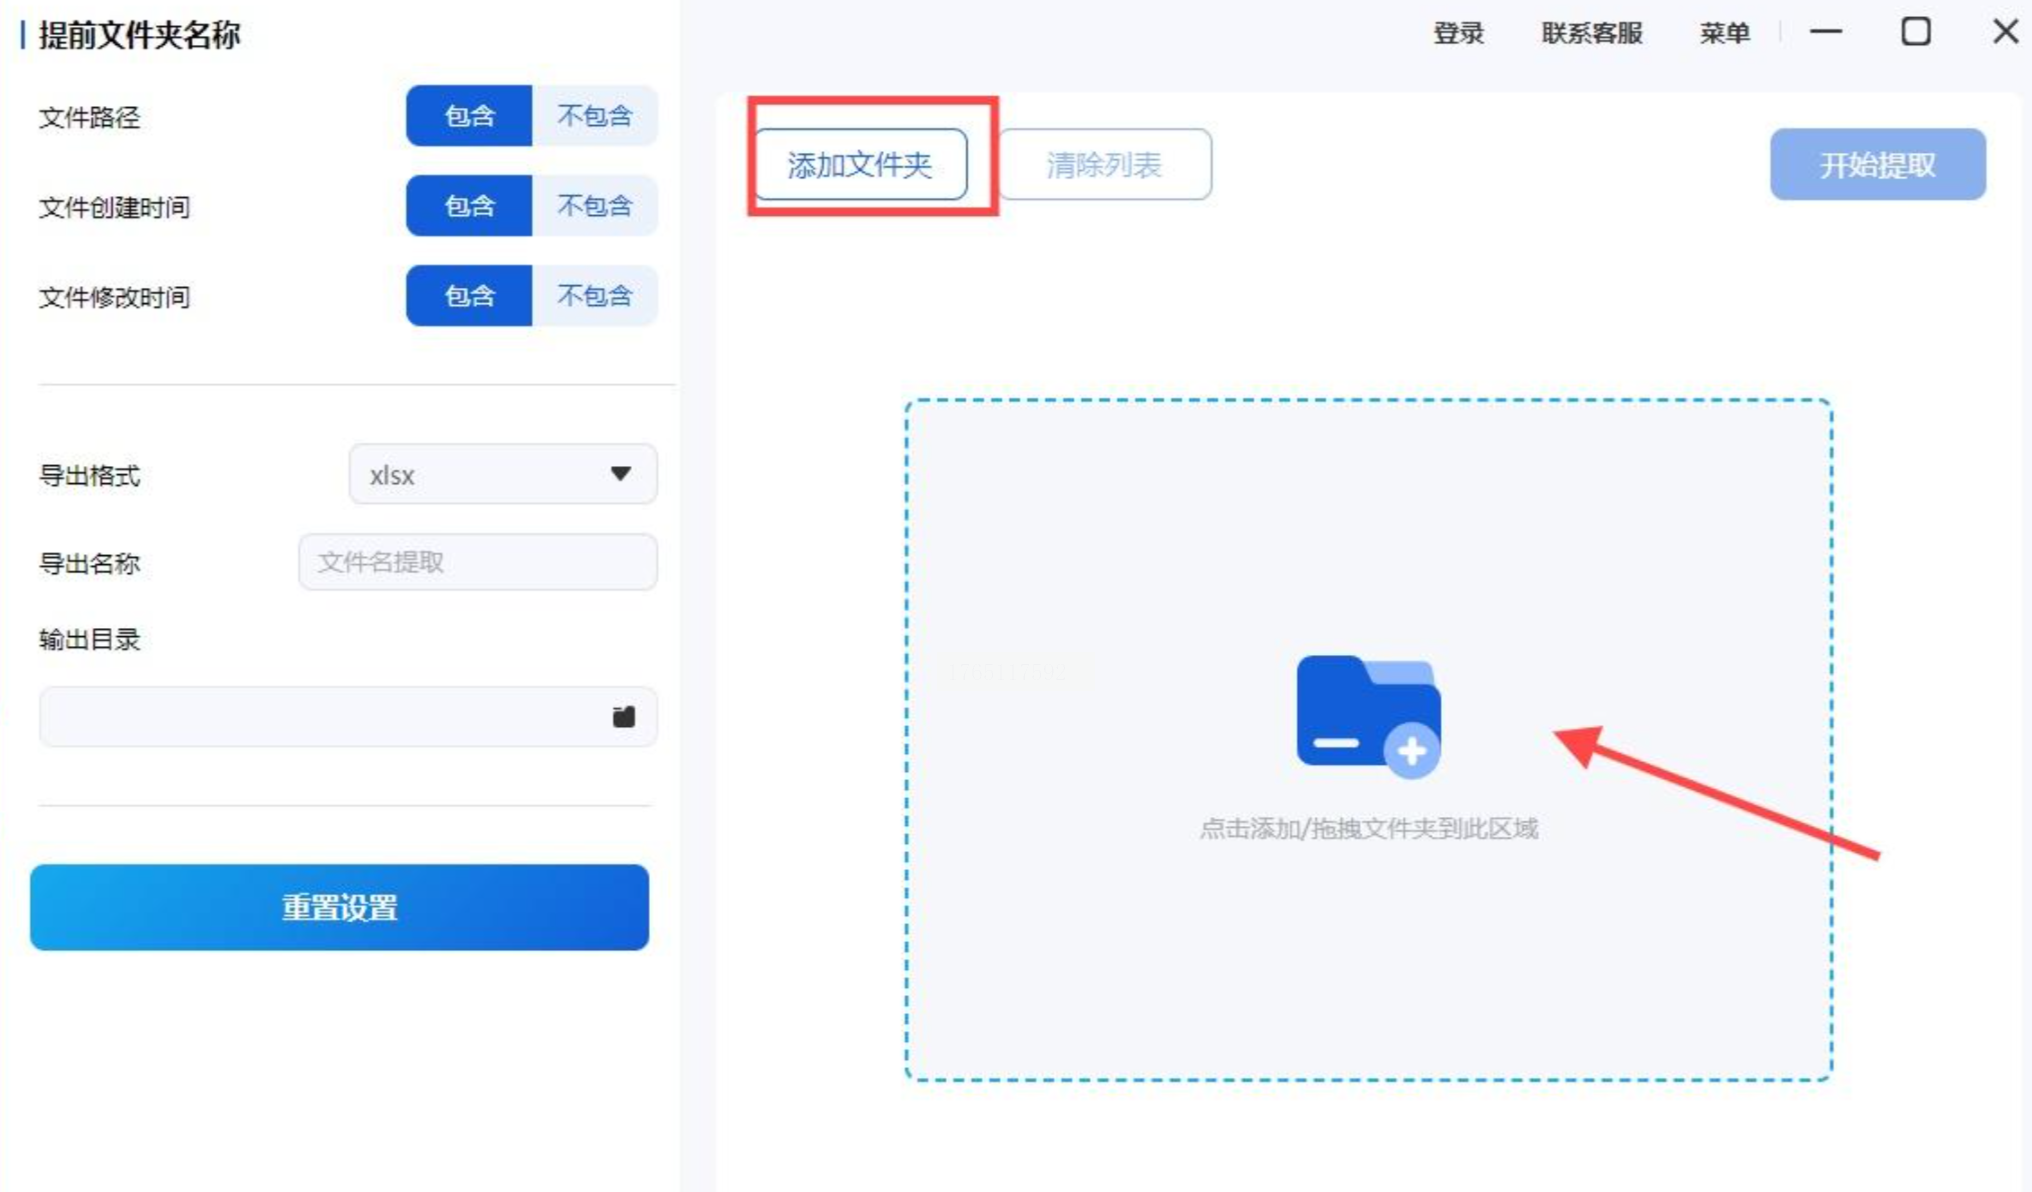Select 包含 for 文件修改时间
2032x1192 pixels.
[x=469, y=296]
